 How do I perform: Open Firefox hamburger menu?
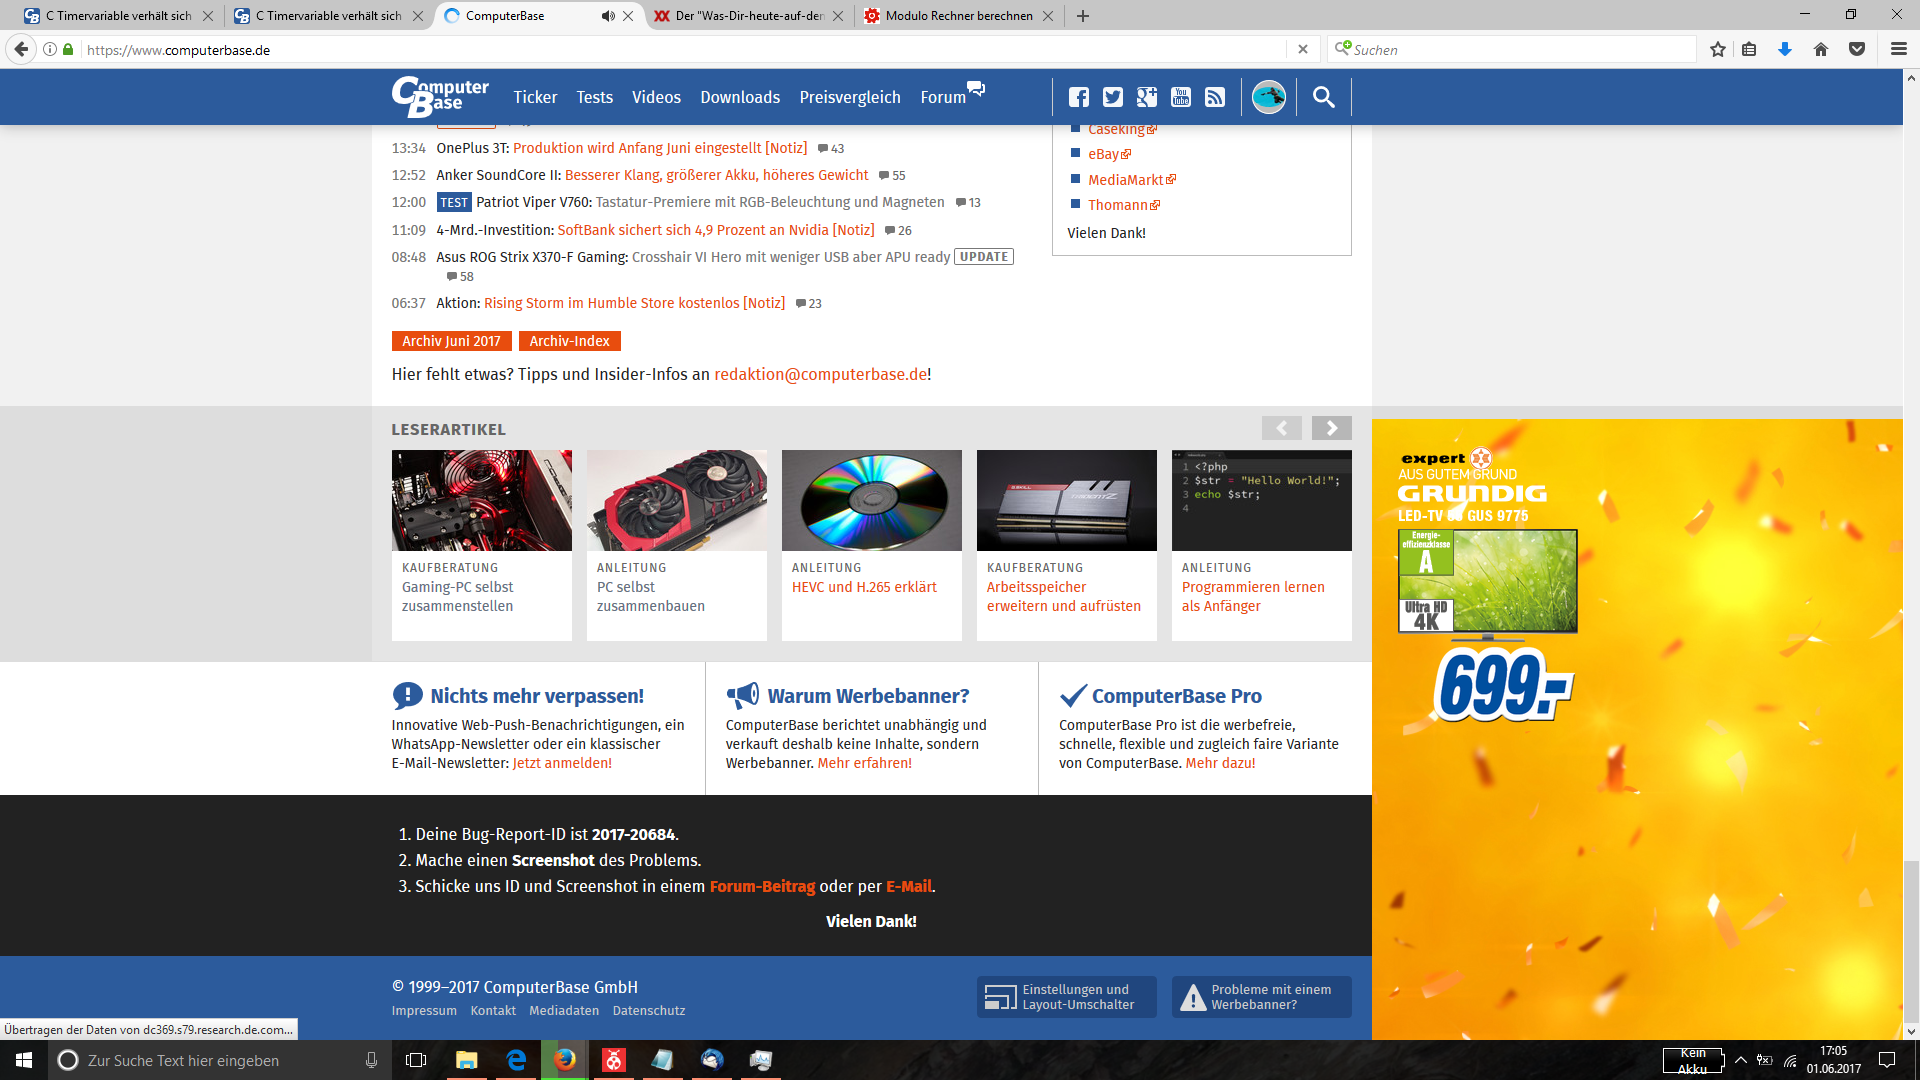pos(1899,49)
